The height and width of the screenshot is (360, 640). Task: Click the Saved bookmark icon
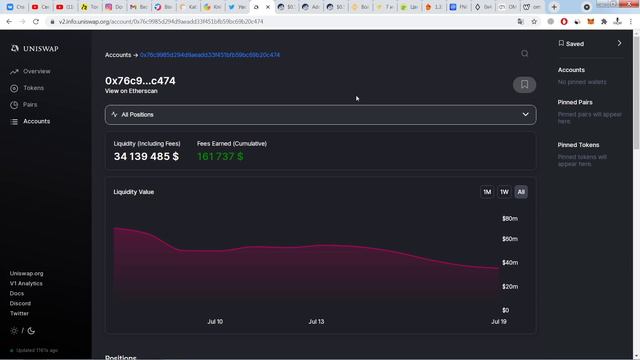pyautogui.click(x=561, y=43)
